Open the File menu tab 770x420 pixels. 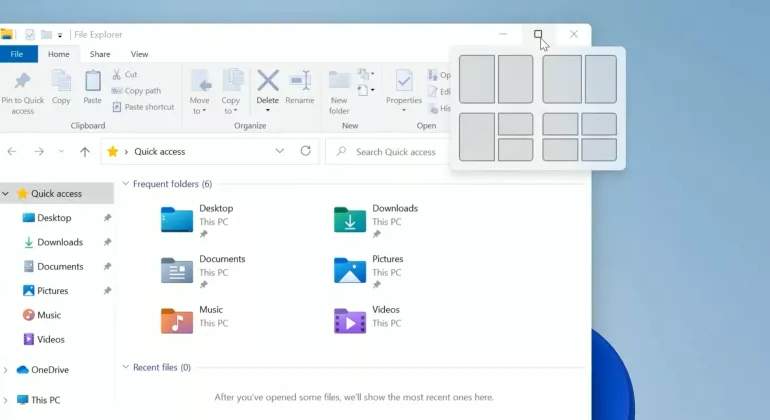click(x=18, y=54)
